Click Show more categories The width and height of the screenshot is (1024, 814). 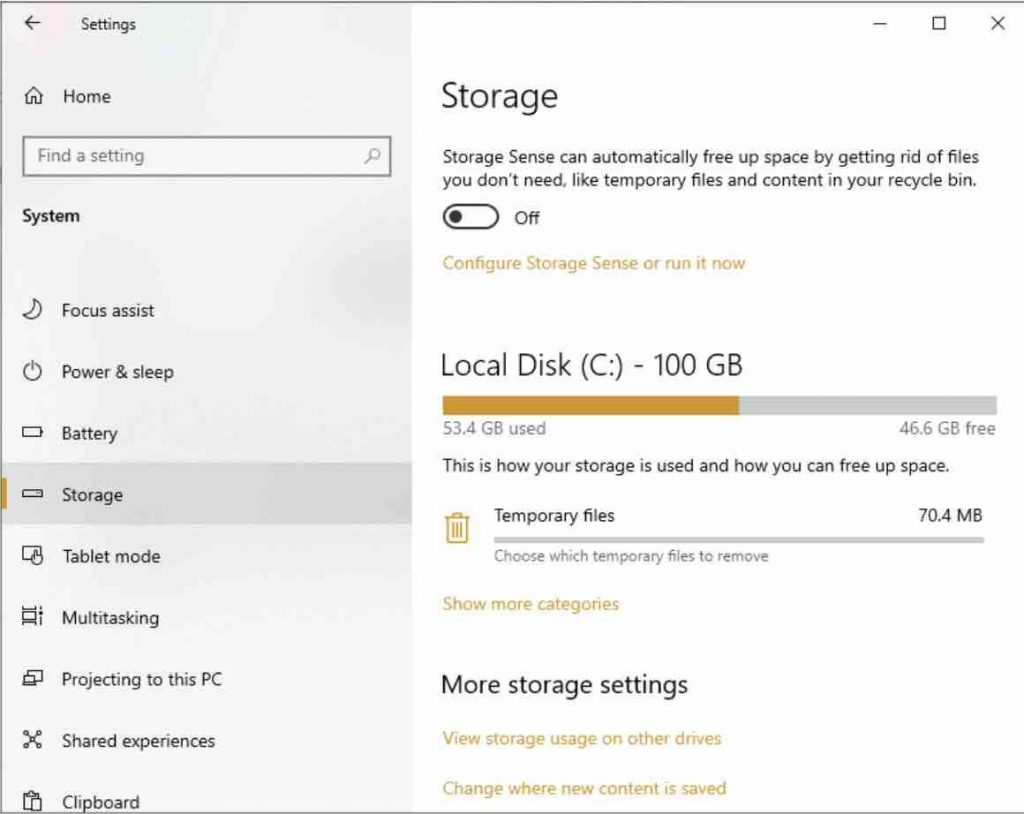click(x=530, y=604)
